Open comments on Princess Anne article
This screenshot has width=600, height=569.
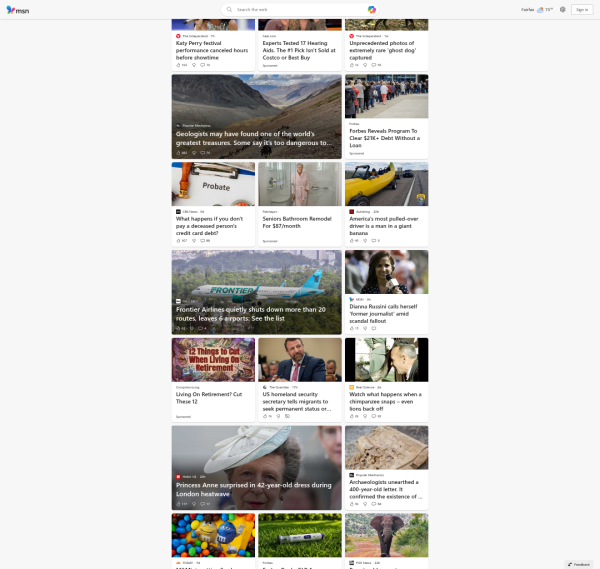203,504
